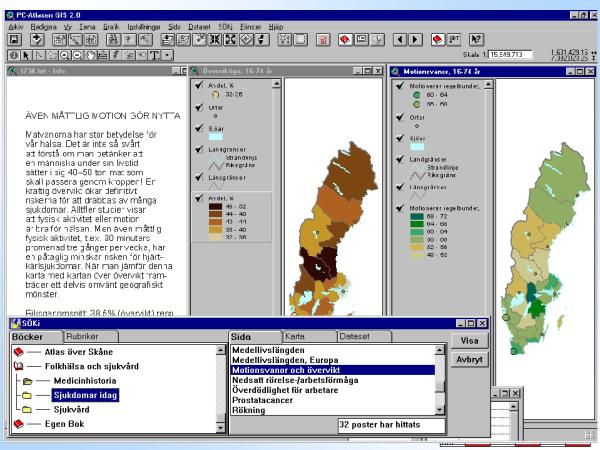
Task: Open the Atlas över Skåne red book
Action: (18, 351)
